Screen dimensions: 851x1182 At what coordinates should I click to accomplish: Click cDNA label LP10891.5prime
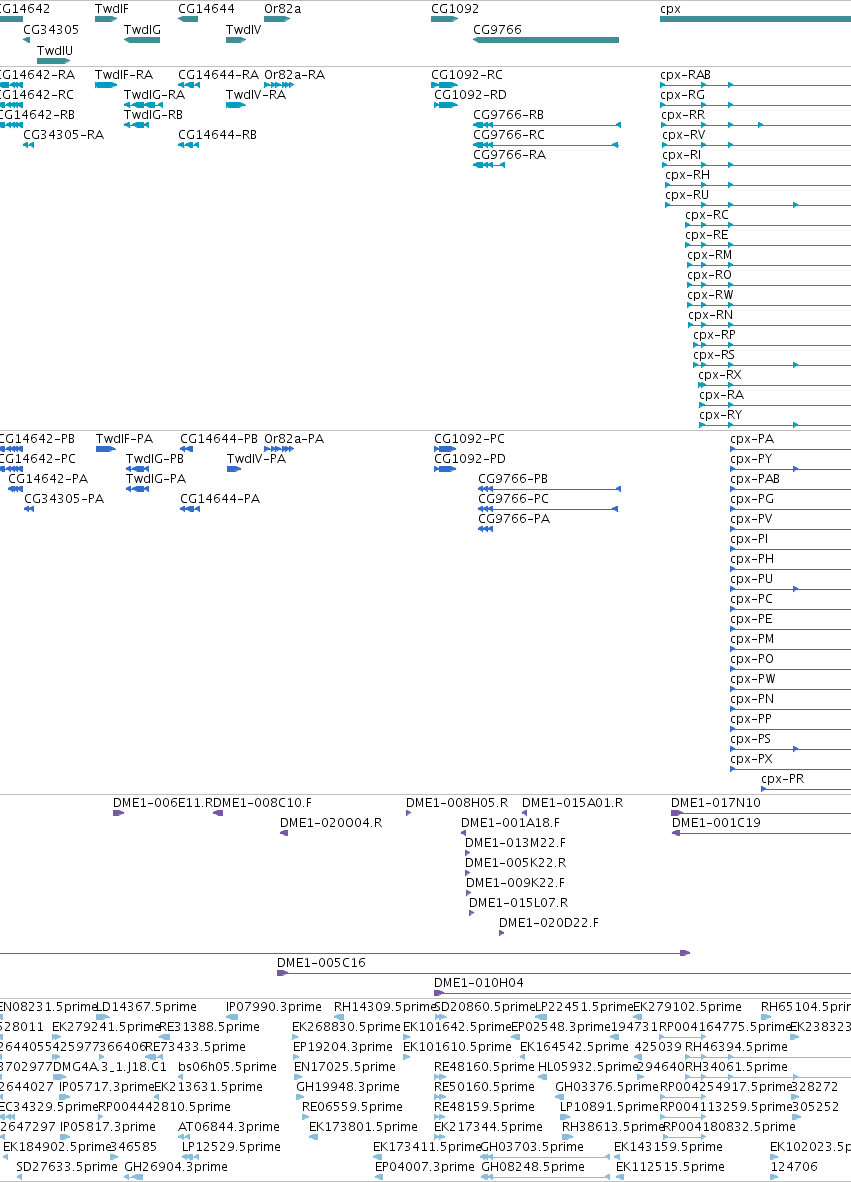pyautogui.click(x=609, y=1107)
